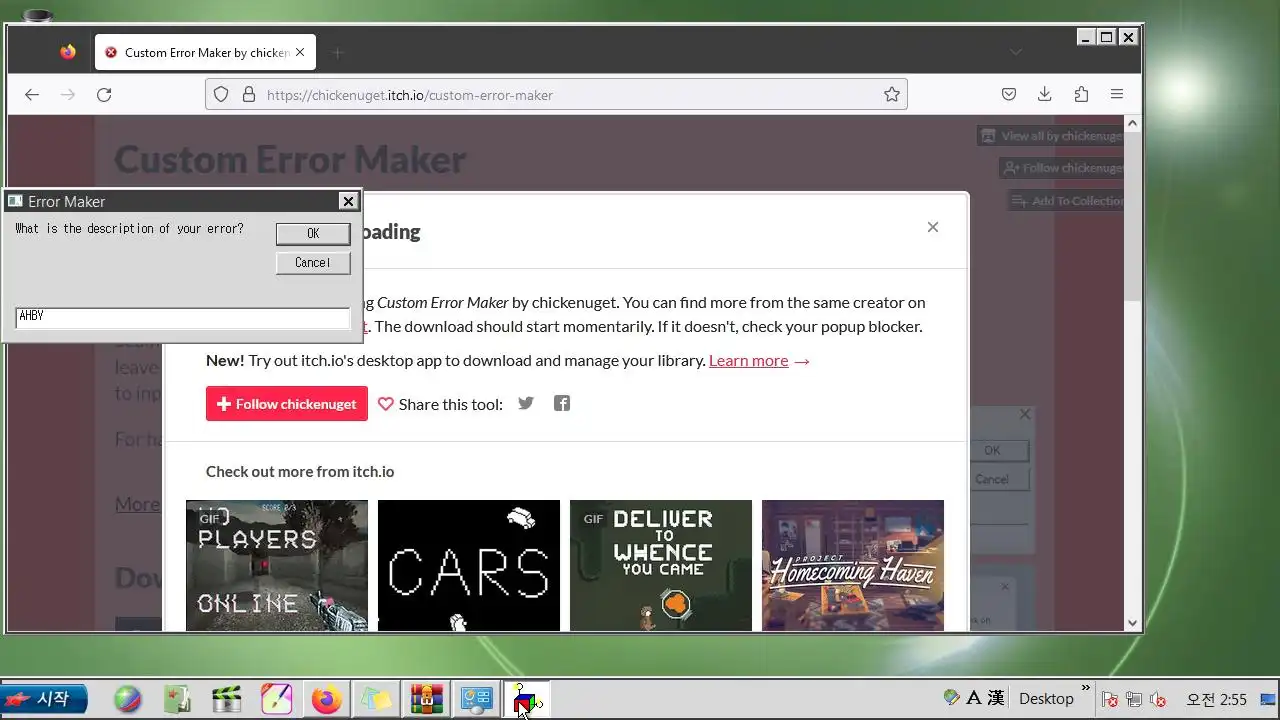Click OK in the Error Maker dialog
The image size is (1280, 720).
313,233
